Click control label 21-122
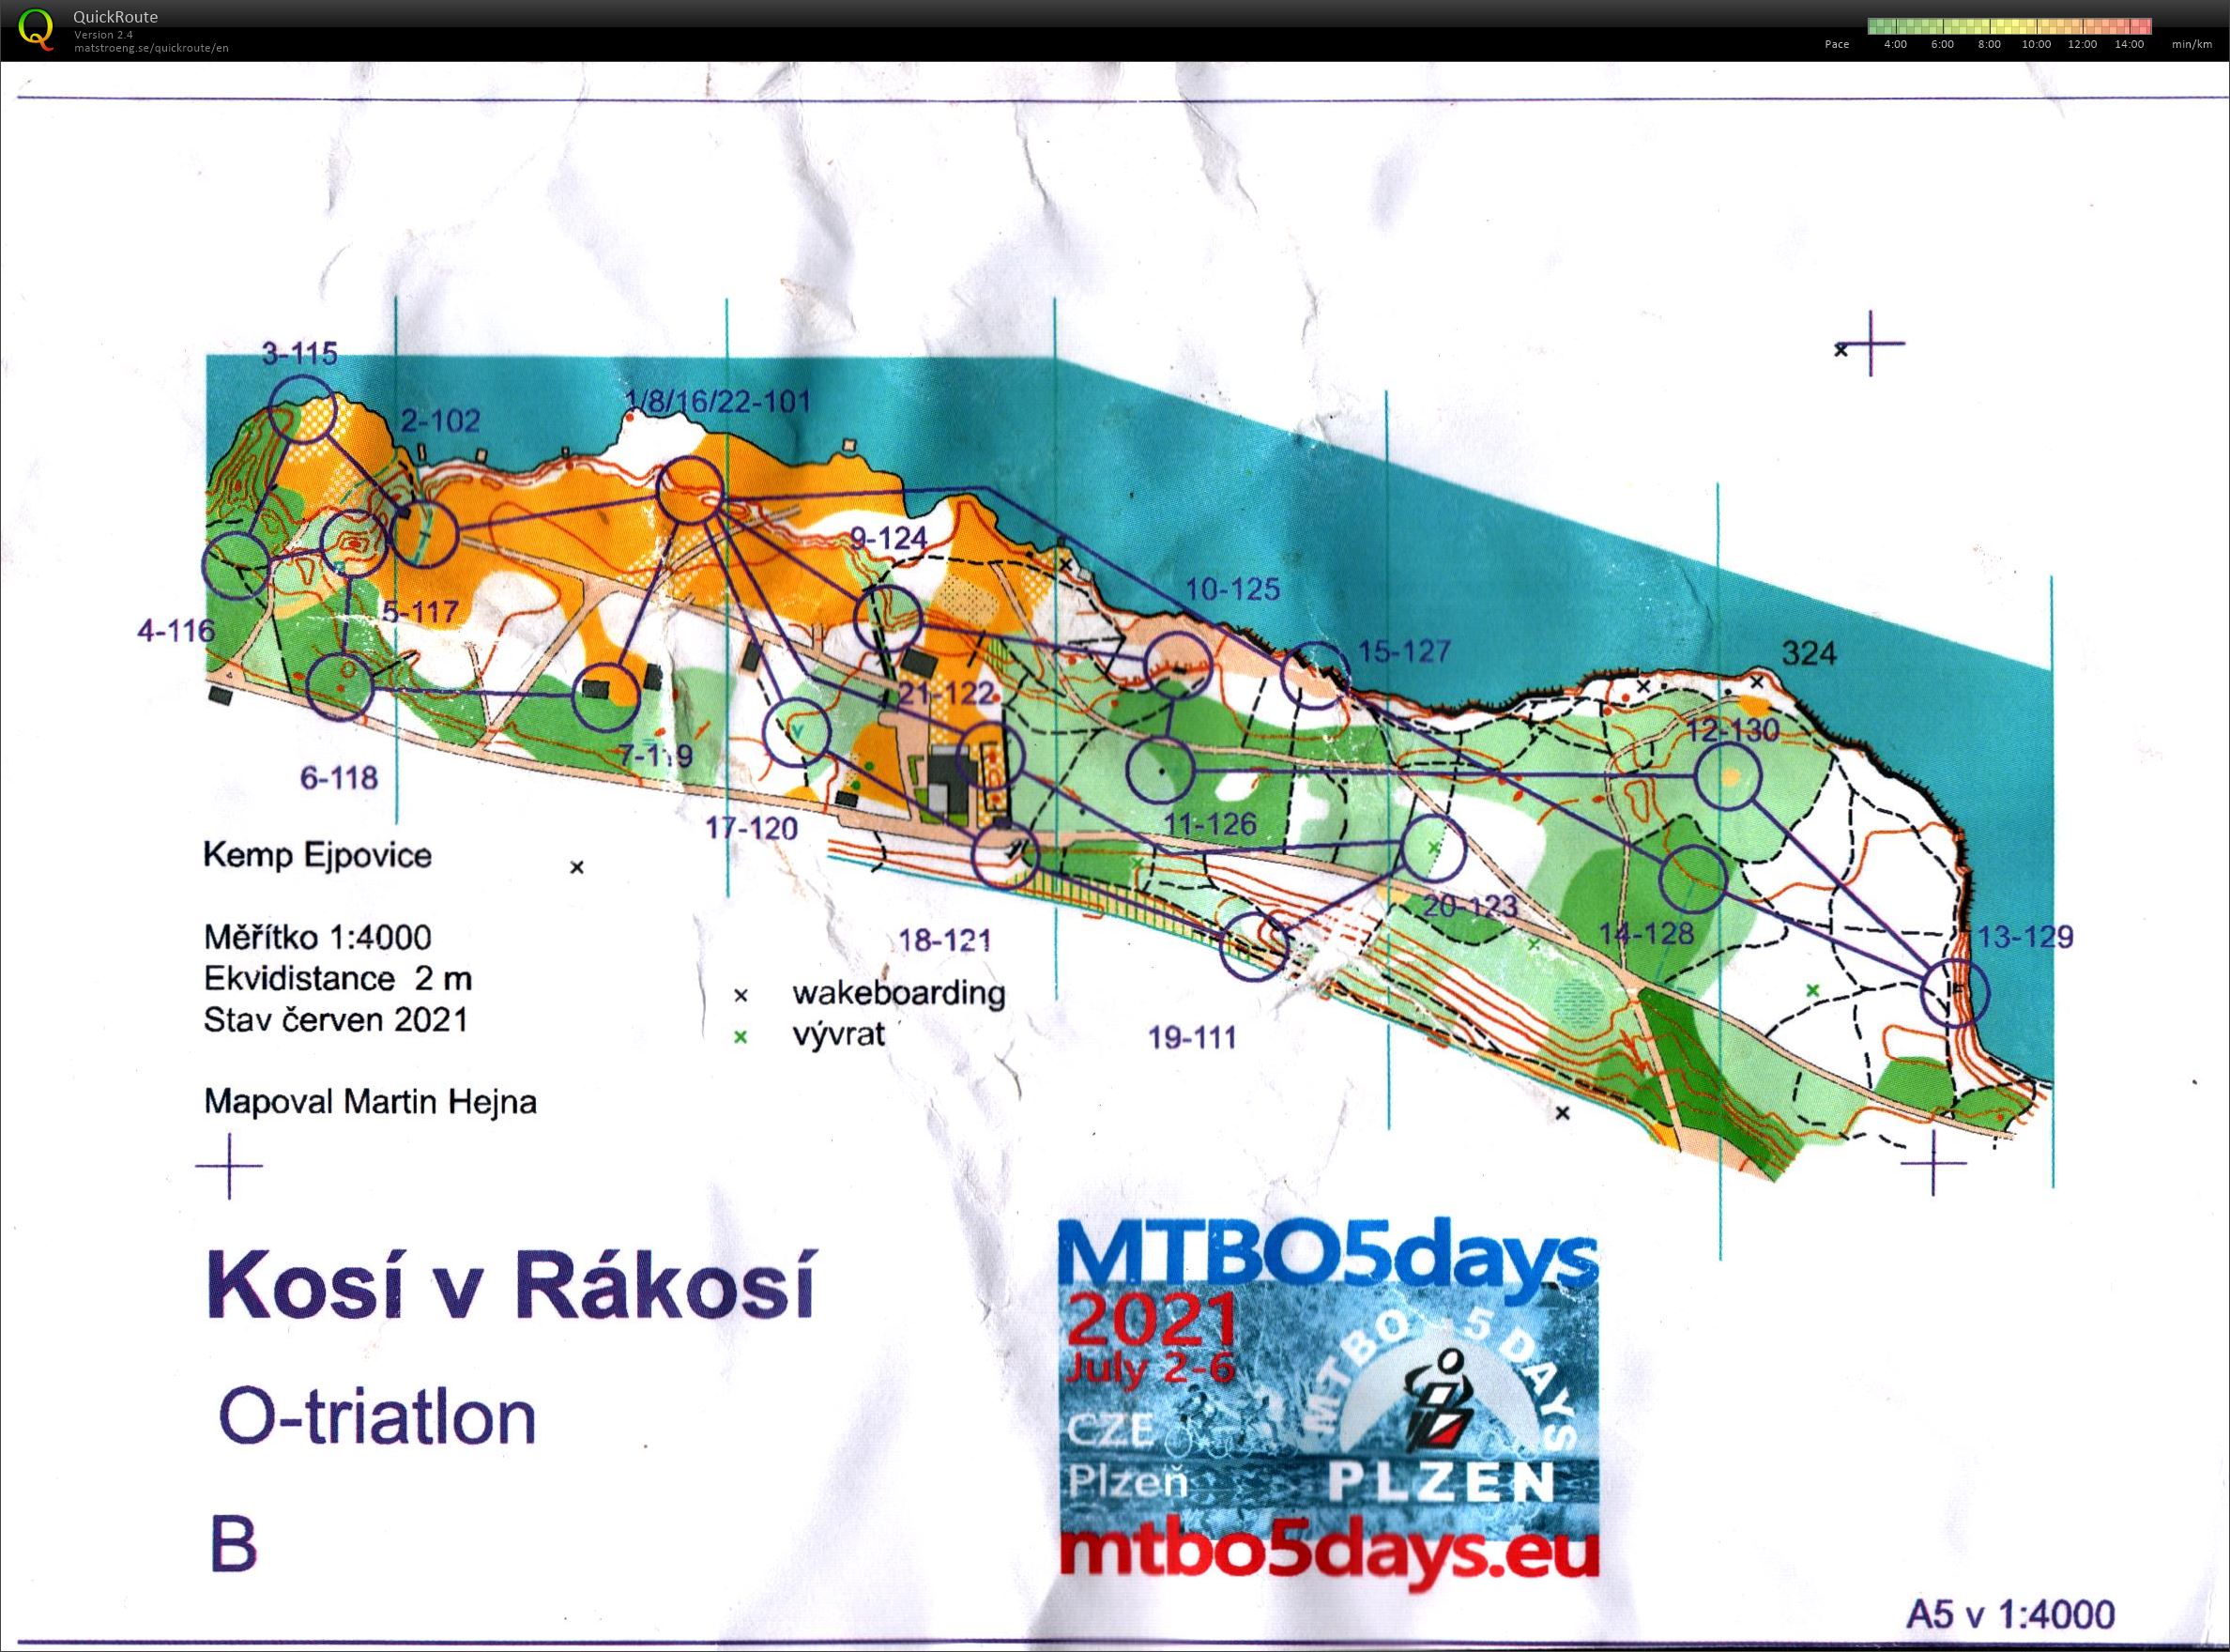Viewport: 2230px width, 1652px height. (x=947, y=692)
